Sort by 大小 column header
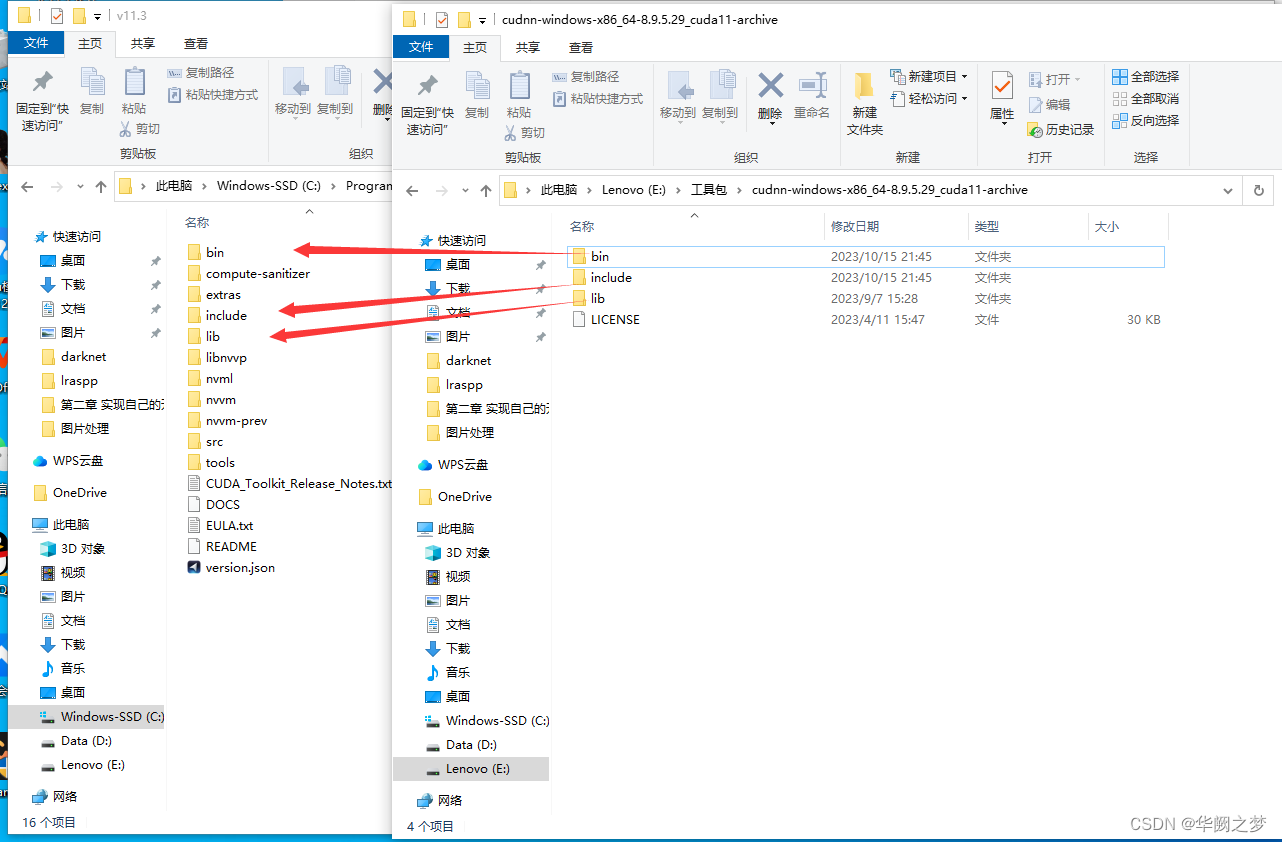The image size is (1282, 842). pos(1128,227)
